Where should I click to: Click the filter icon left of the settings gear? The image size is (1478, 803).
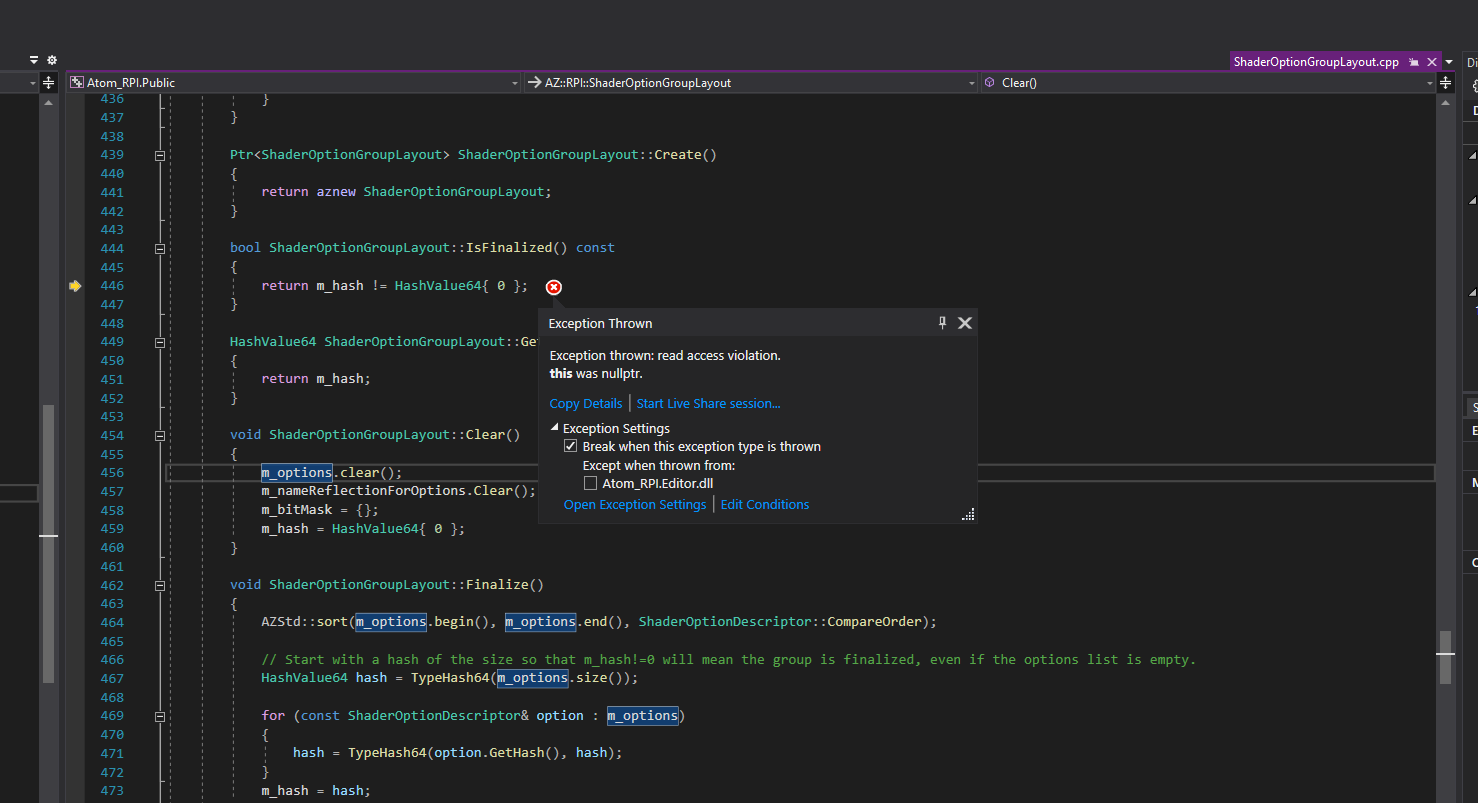pyautogui.click(x=33, y=60)
